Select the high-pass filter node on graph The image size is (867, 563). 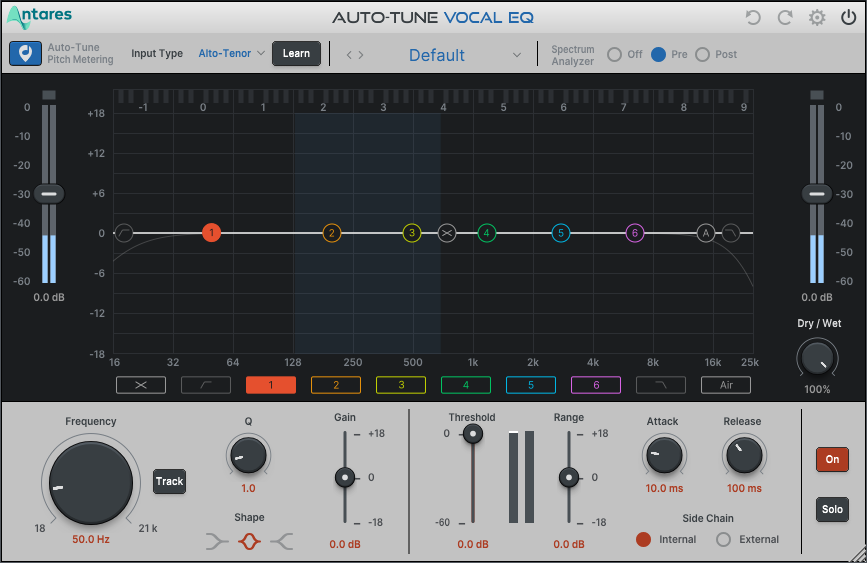pos(124,233)
